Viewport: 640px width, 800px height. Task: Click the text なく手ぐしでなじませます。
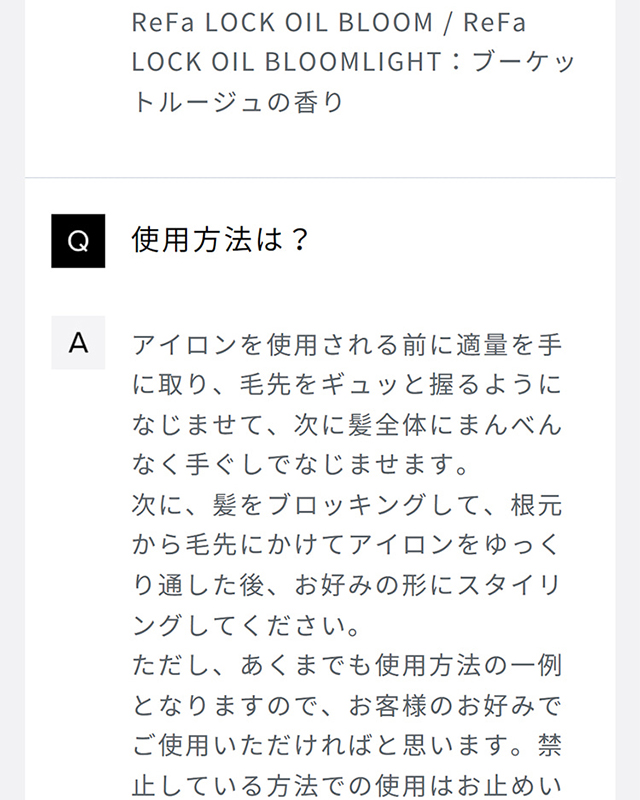(x=300, y=466)
